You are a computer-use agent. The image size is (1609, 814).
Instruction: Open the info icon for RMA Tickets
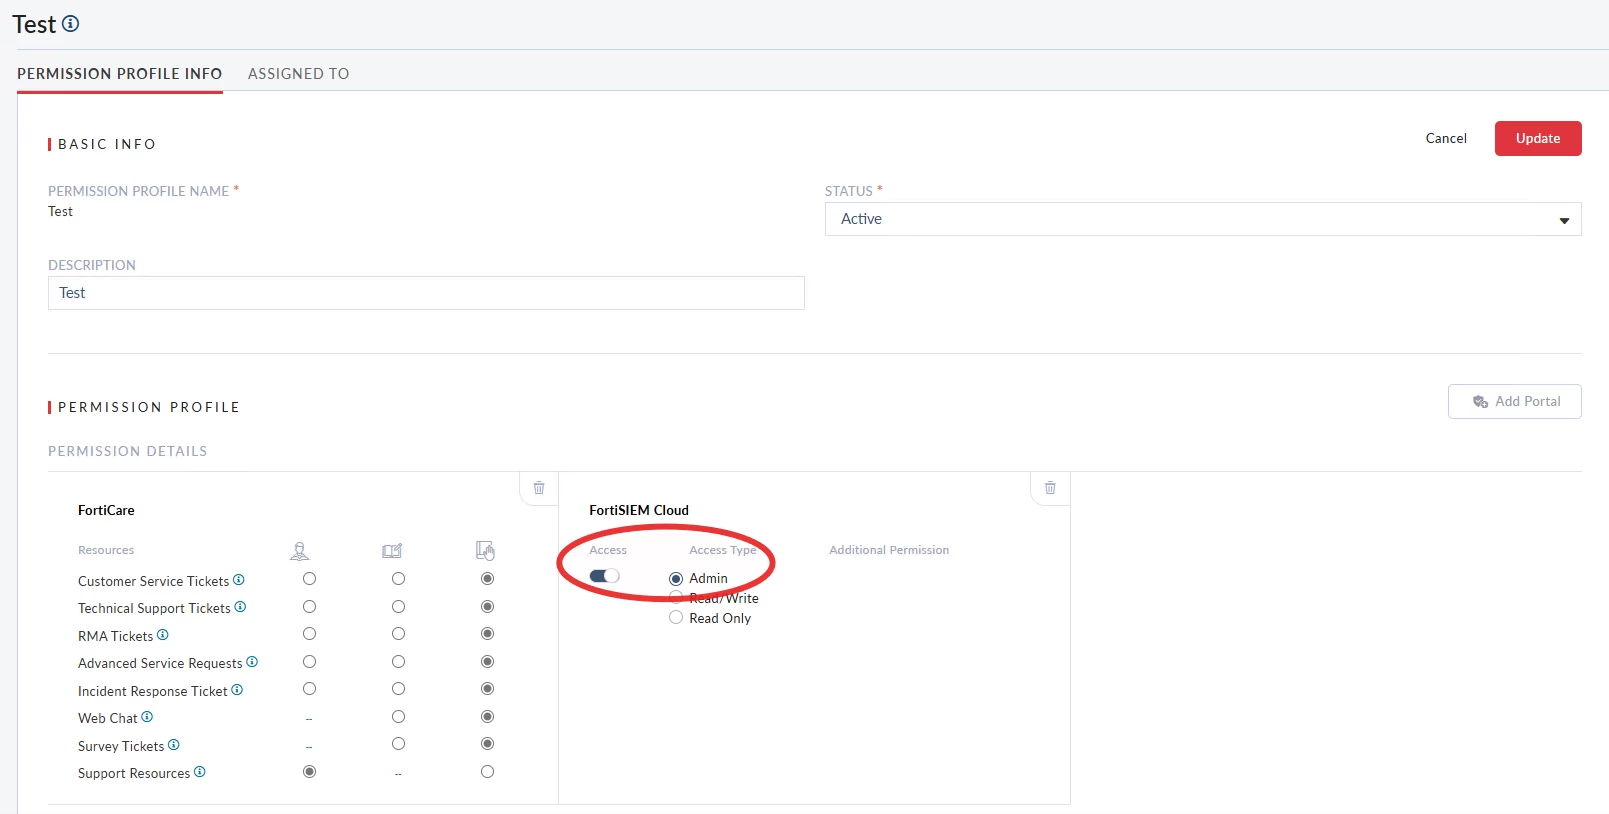163,635
